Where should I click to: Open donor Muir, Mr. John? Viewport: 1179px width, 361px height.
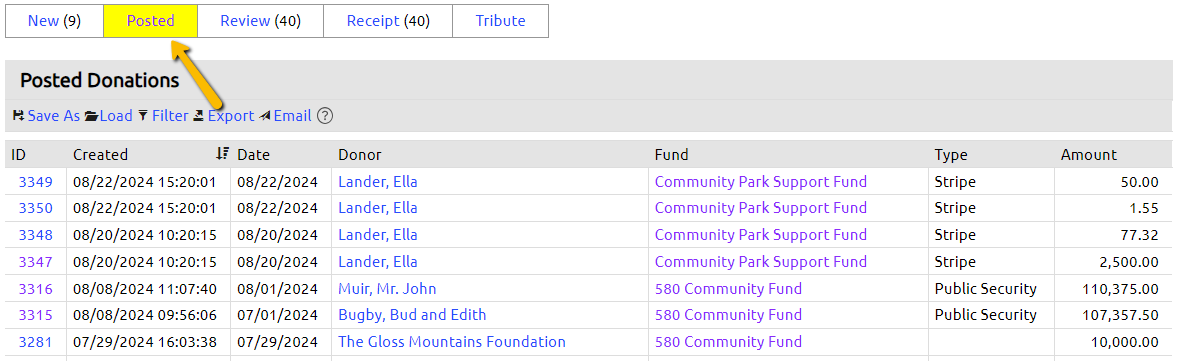(x=387, y=289)
